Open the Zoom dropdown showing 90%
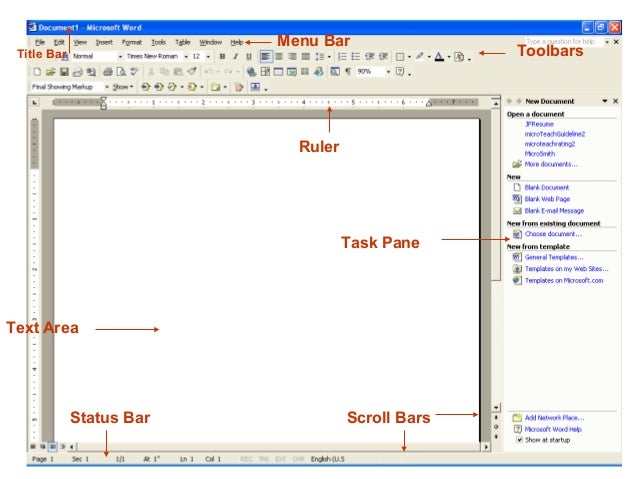 coord(388,72)
